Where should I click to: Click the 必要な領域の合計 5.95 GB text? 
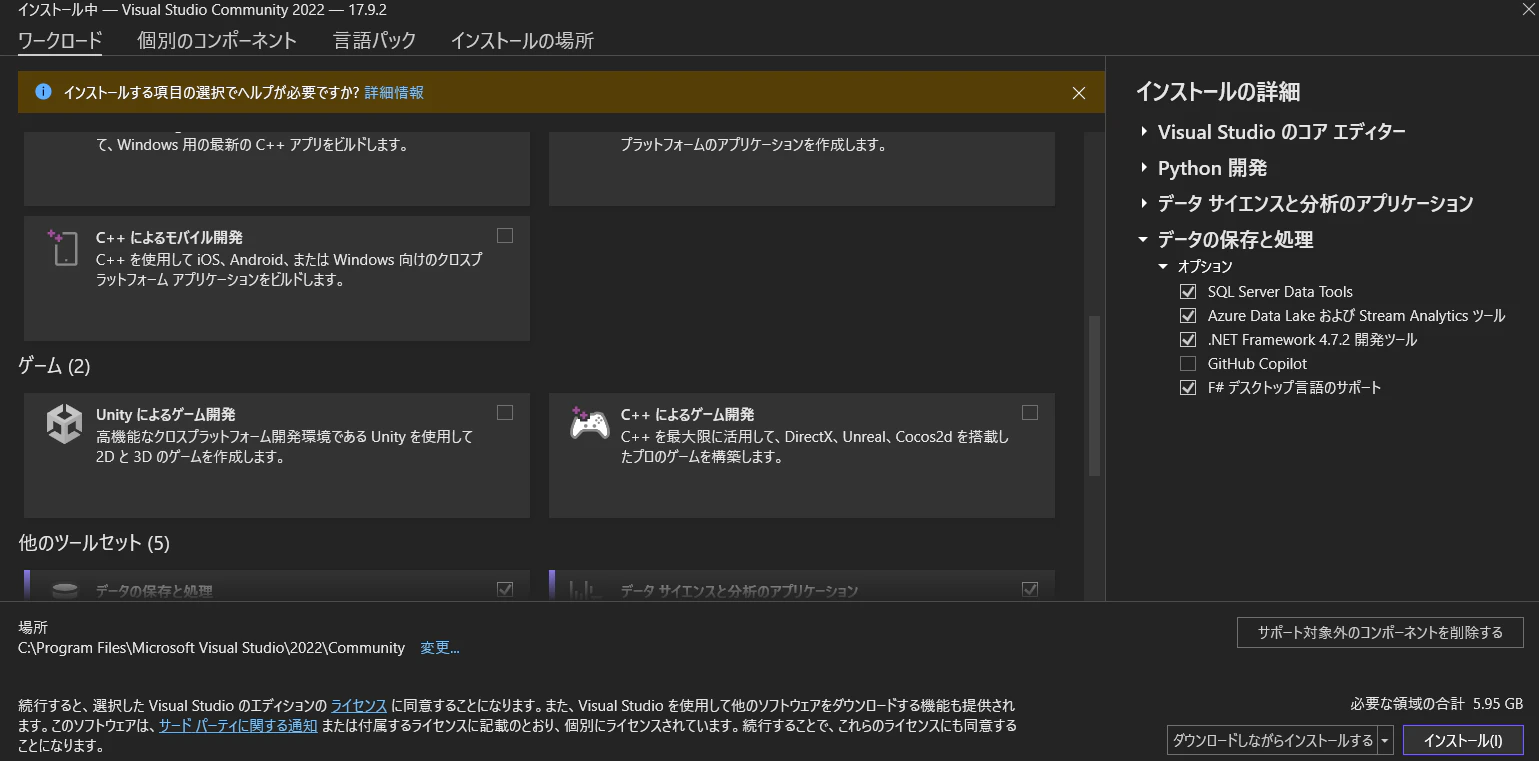(x=1437, y=703)
